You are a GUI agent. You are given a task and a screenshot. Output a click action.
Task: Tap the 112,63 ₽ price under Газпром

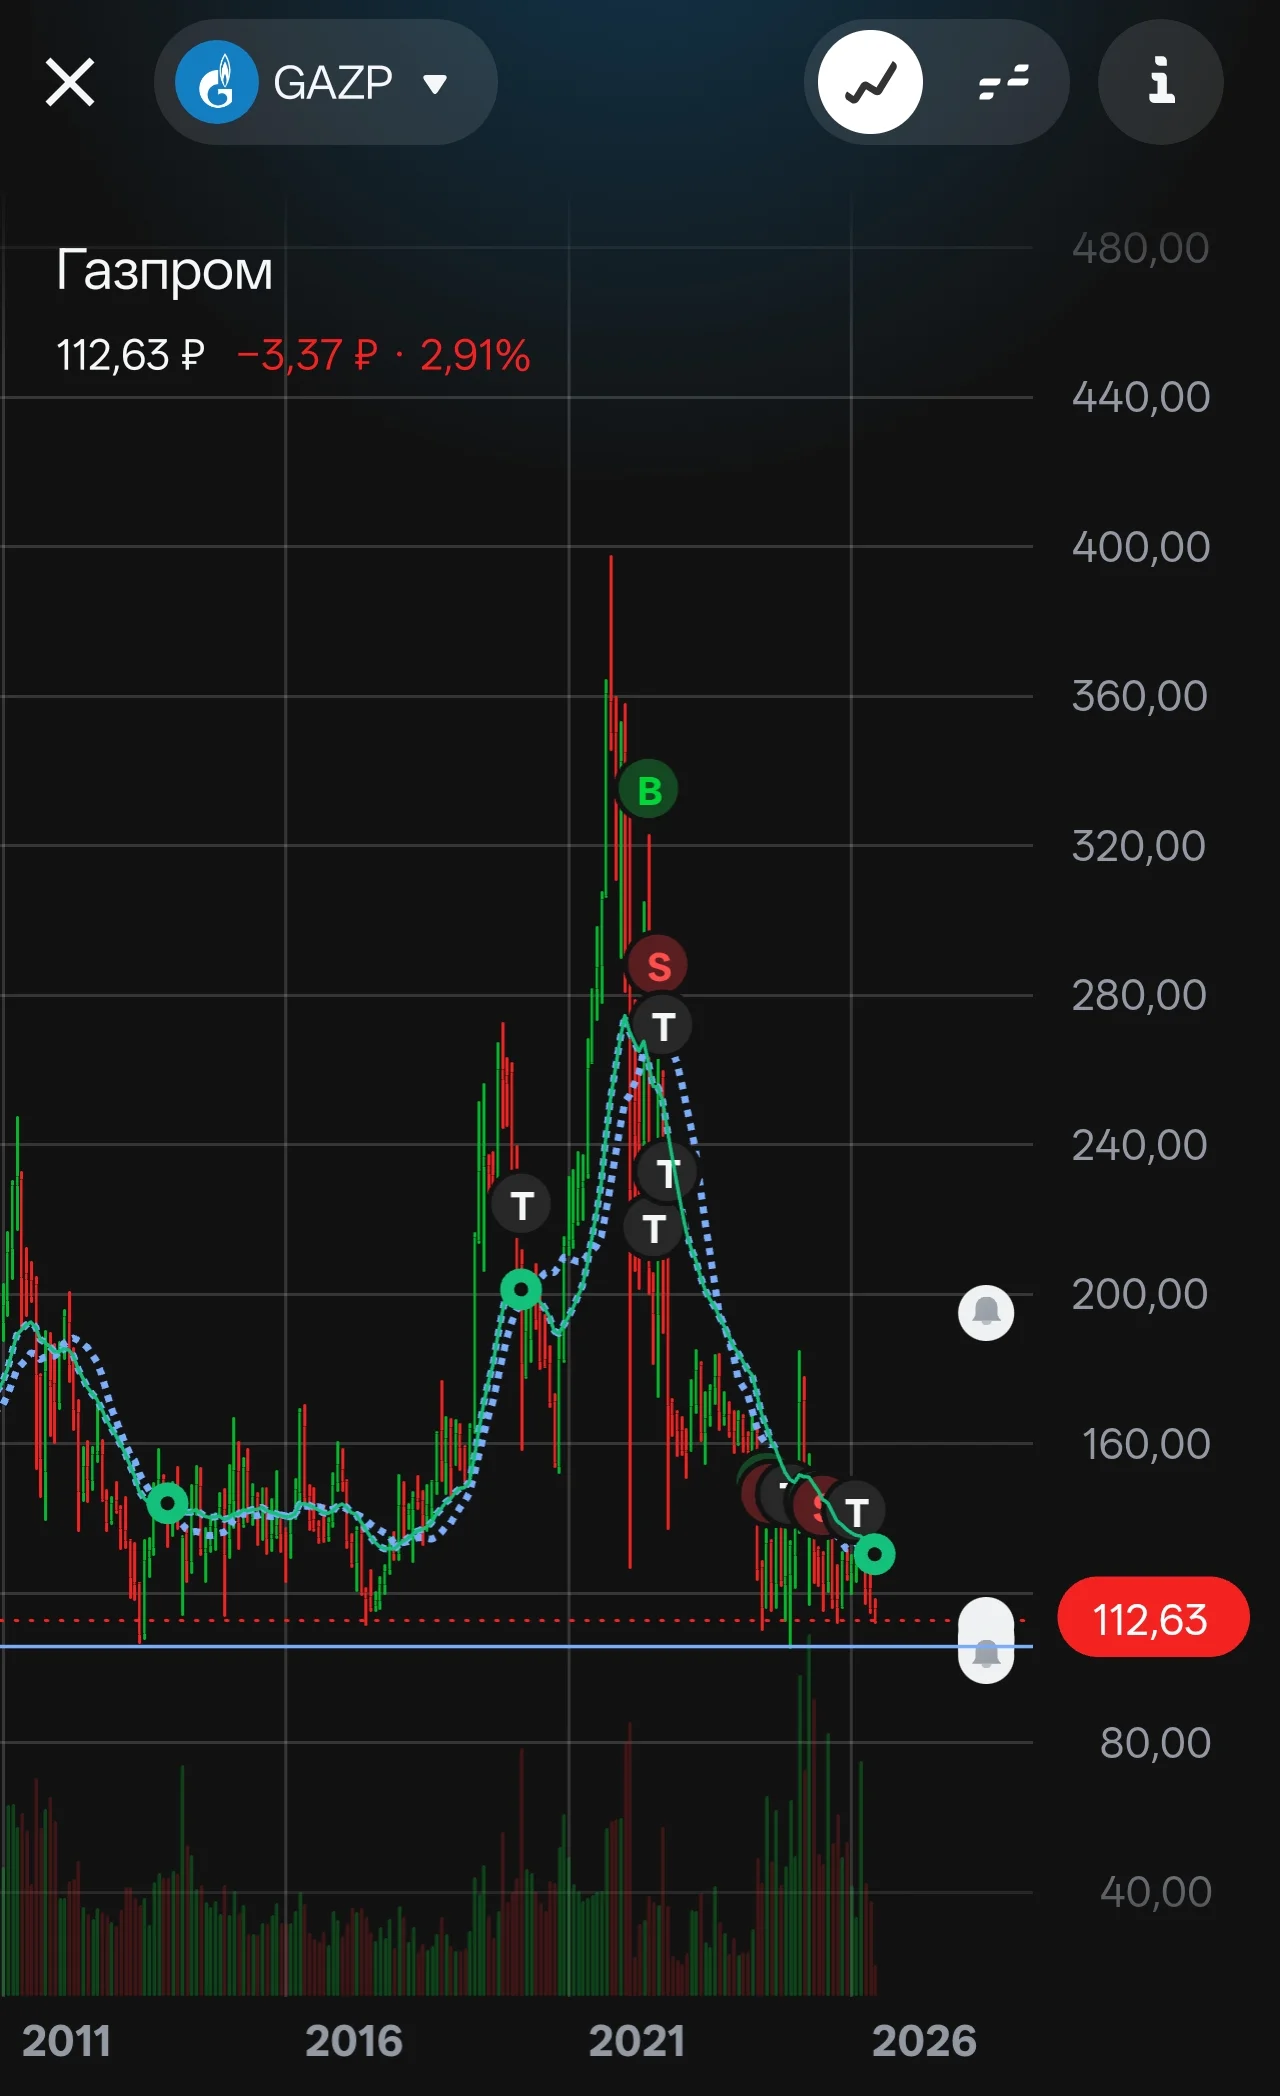point(130,355)
